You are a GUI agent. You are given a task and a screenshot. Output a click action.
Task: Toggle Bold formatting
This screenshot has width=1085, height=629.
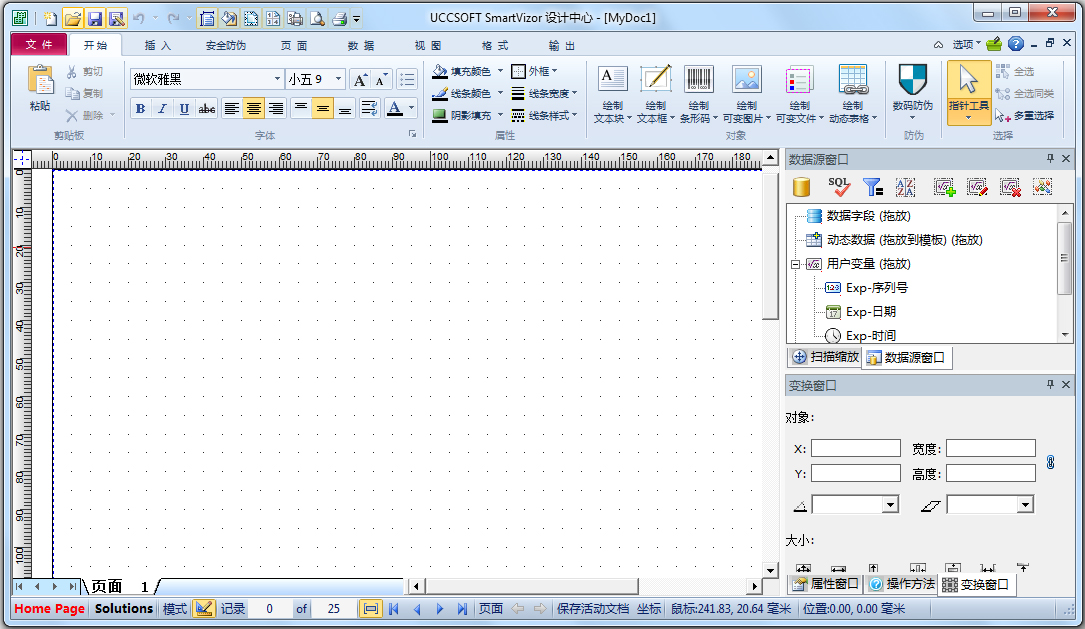click(140, 109)
